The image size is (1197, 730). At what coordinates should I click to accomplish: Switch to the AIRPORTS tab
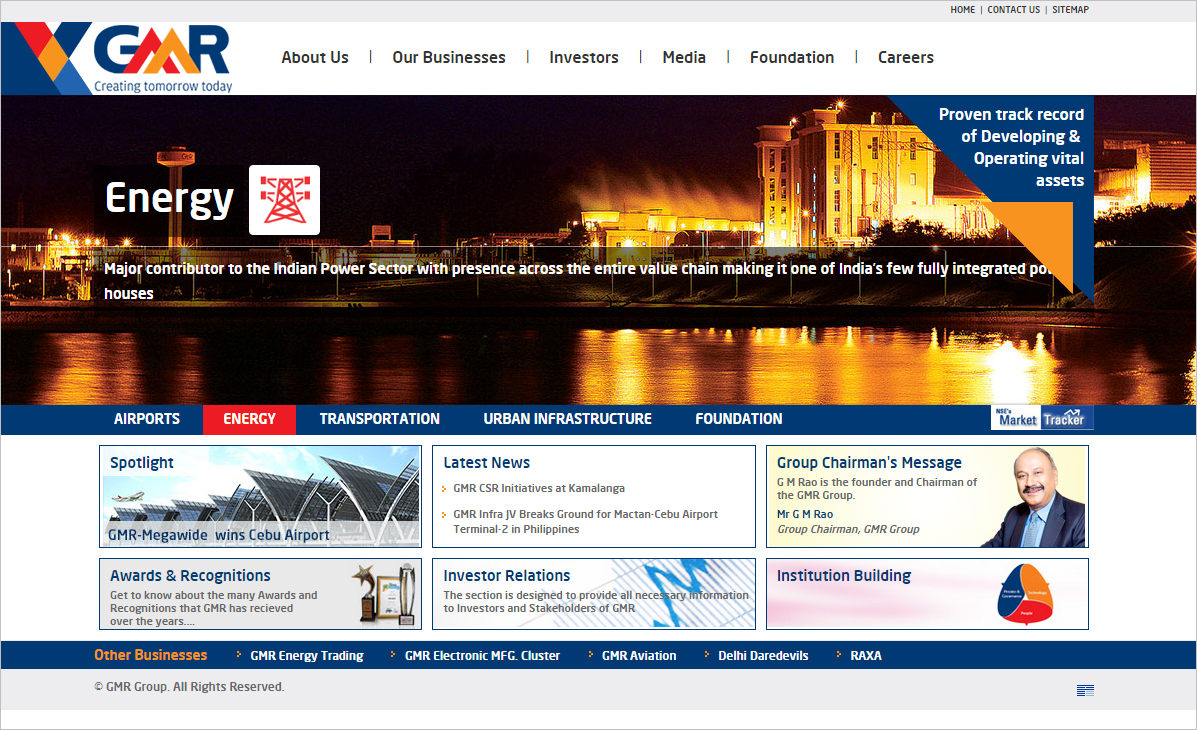click(x=147, y=419)
